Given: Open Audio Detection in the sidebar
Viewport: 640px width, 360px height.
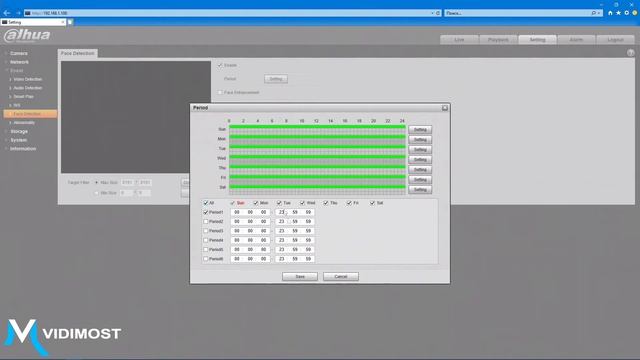Looking at the screenshot, I should pos(28,88).
